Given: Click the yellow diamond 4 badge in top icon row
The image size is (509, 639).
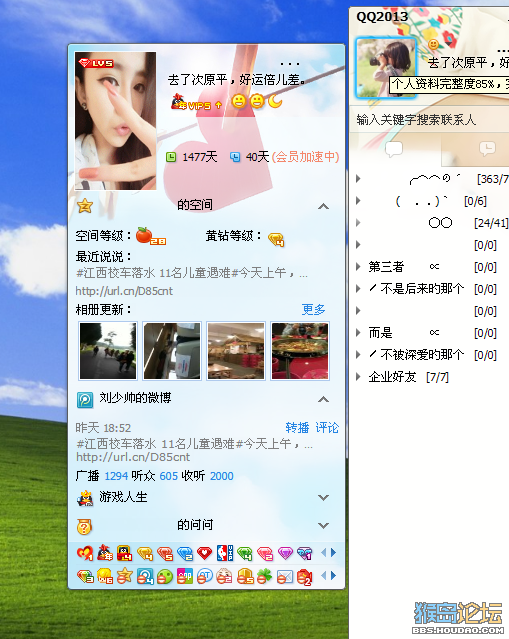Looking at the screenshot, I should (x=145, y=553).
